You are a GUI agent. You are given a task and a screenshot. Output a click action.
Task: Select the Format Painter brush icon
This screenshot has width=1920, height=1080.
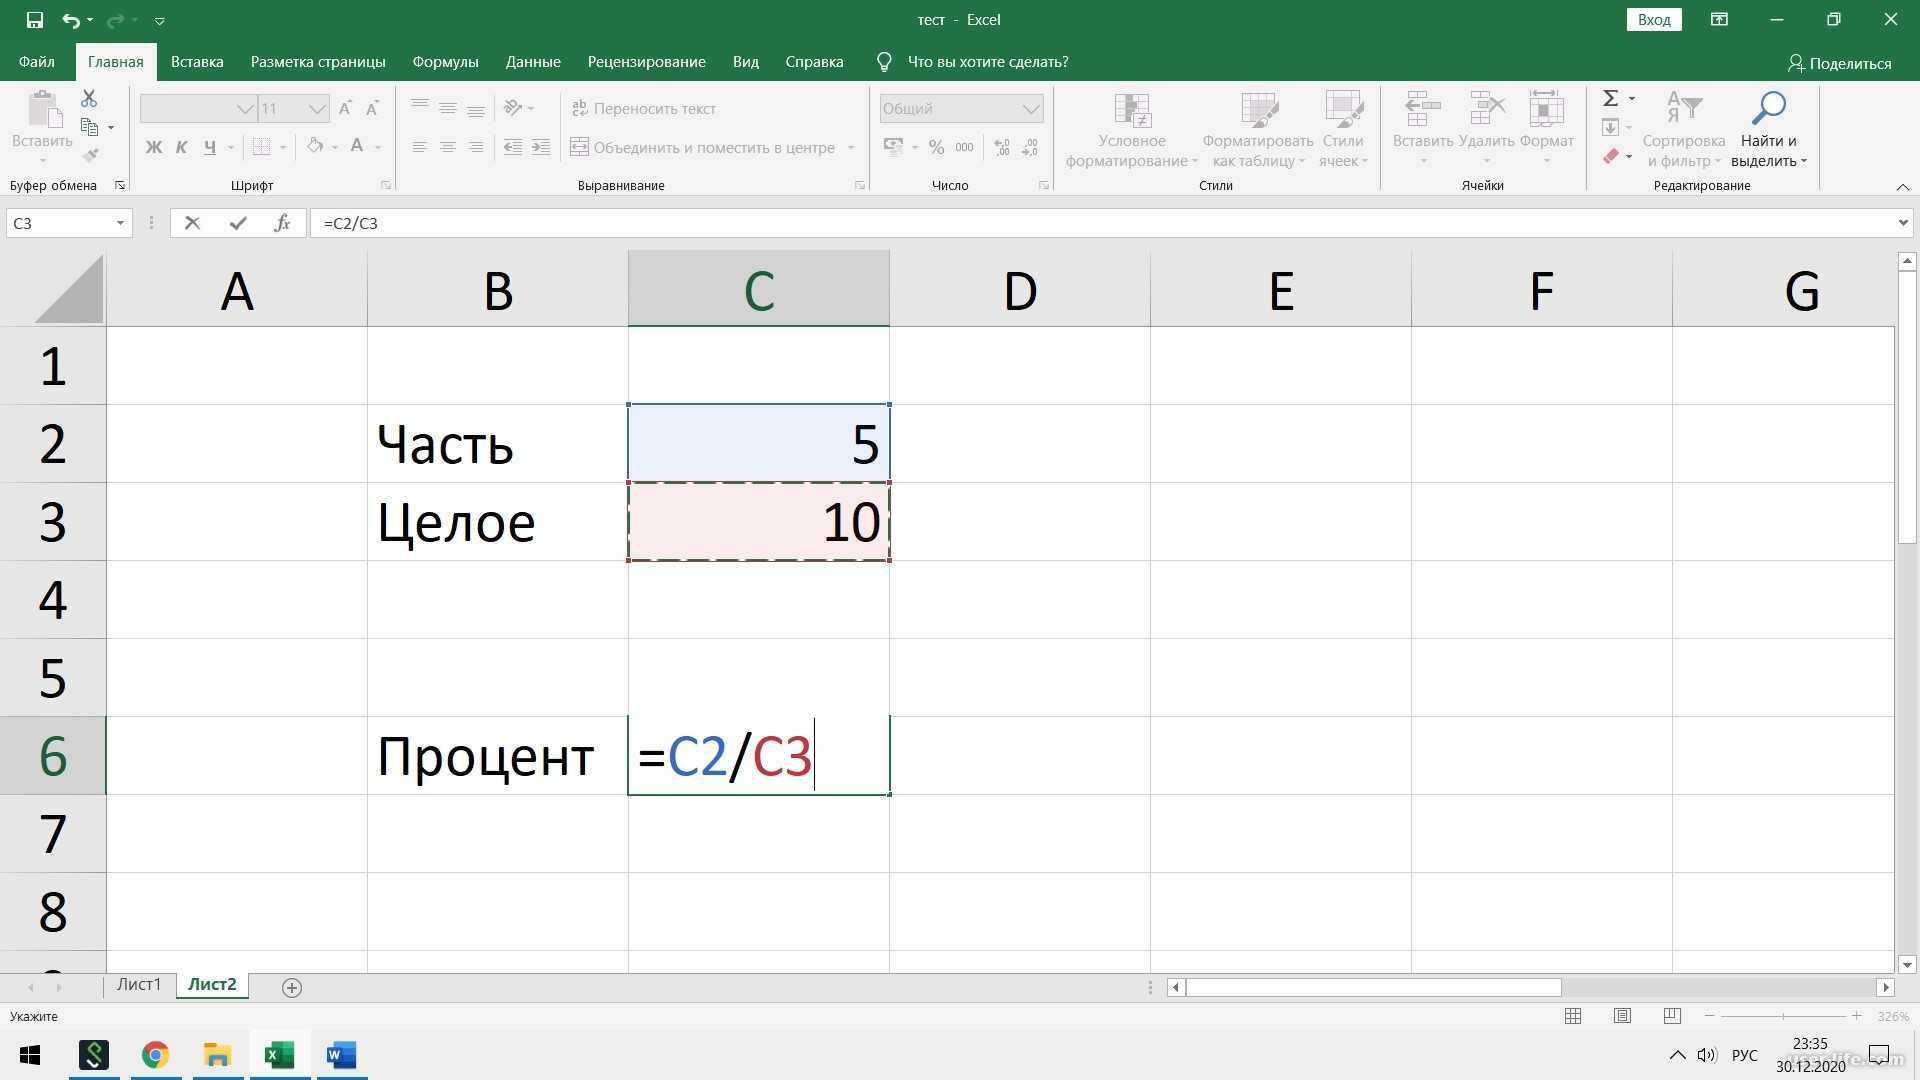(x=90, y=155)
